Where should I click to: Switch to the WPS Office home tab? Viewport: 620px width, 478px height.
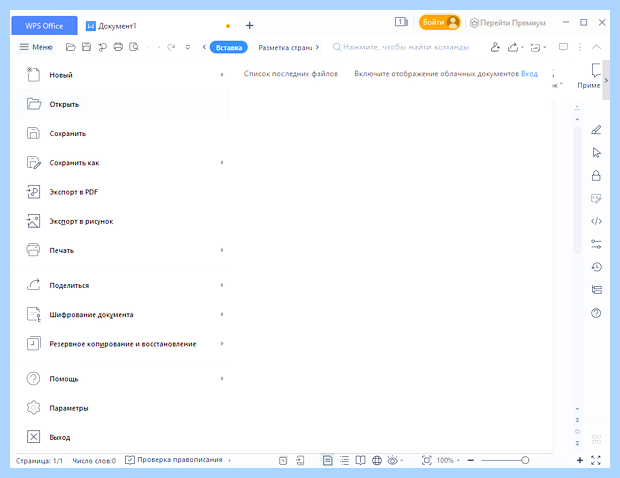pyautogui.click(x=44, y=26)
